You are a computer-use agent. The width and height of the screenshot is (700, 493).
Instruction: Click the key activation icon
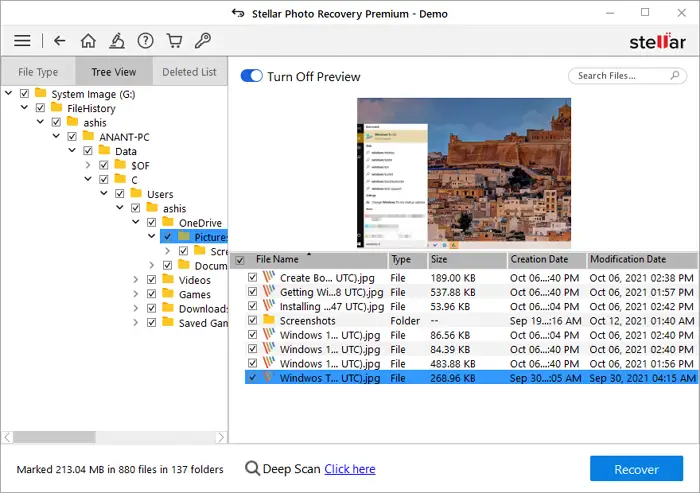(203, 41)
